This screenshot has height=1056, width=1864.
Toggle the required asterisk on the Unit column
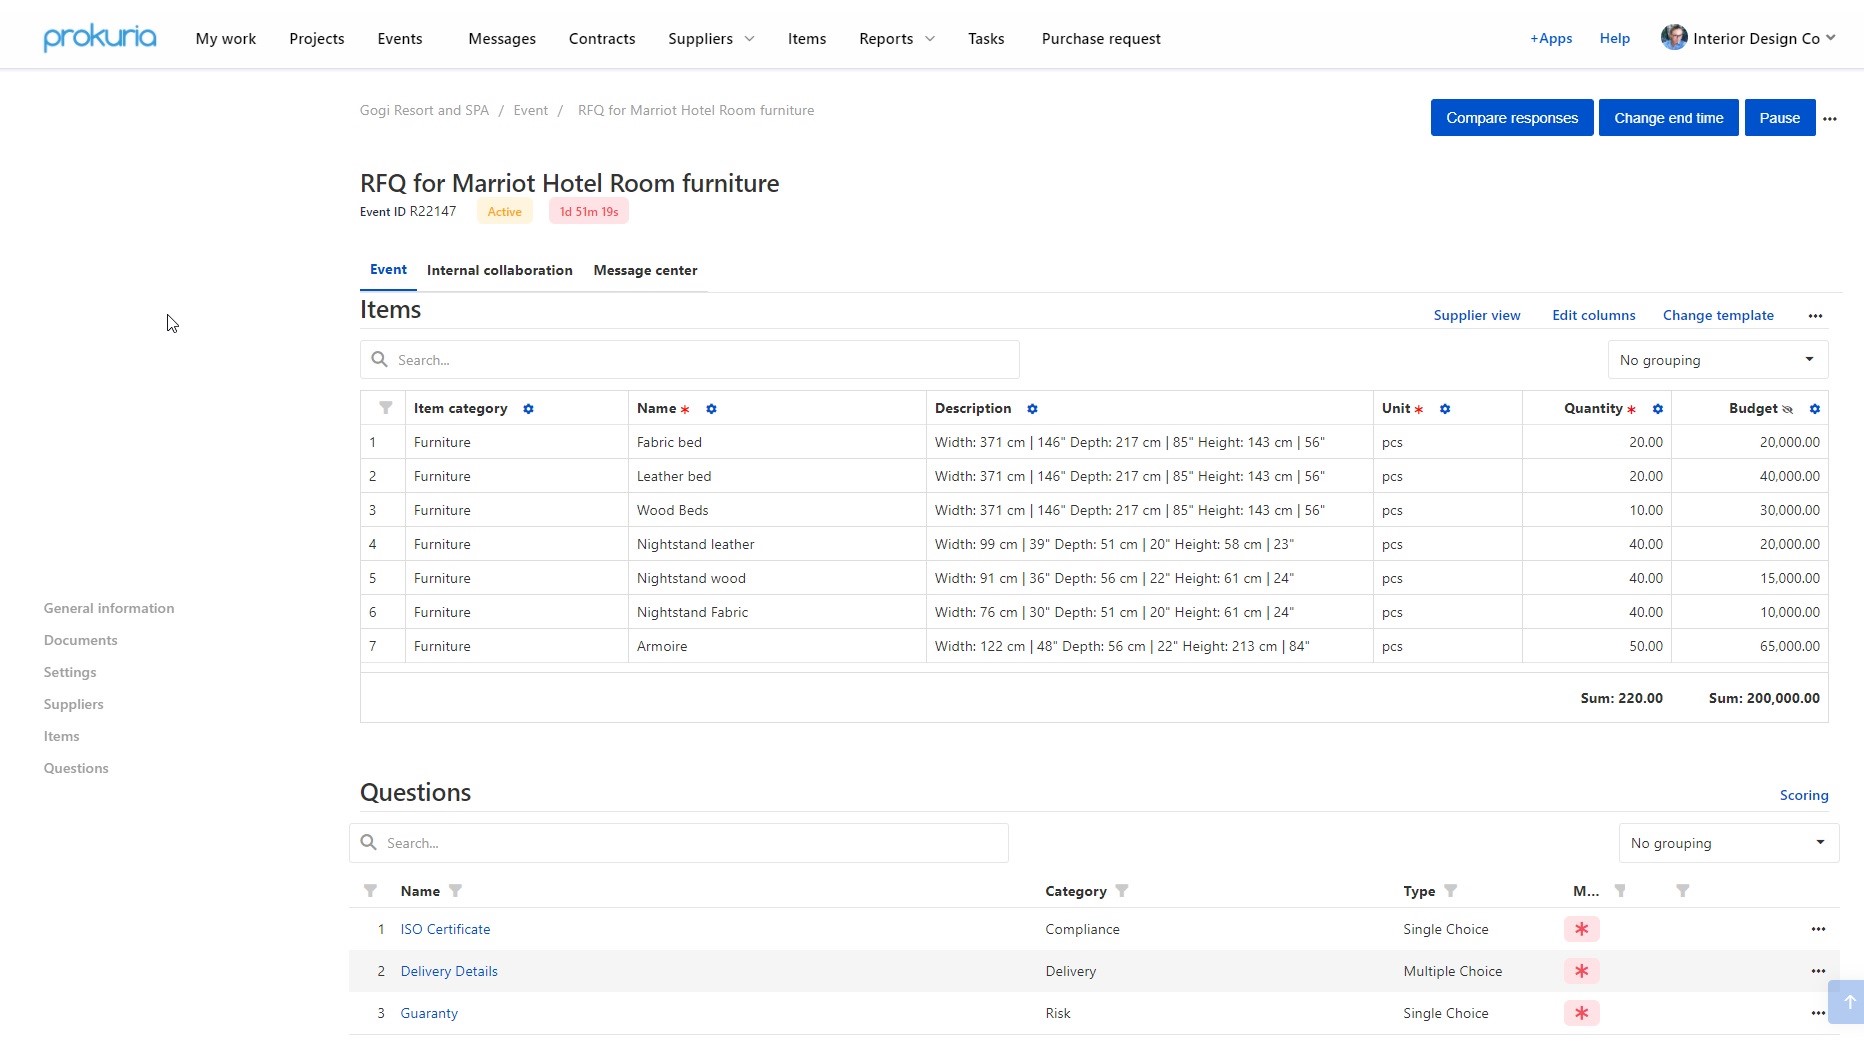(x=1421, y=409)
